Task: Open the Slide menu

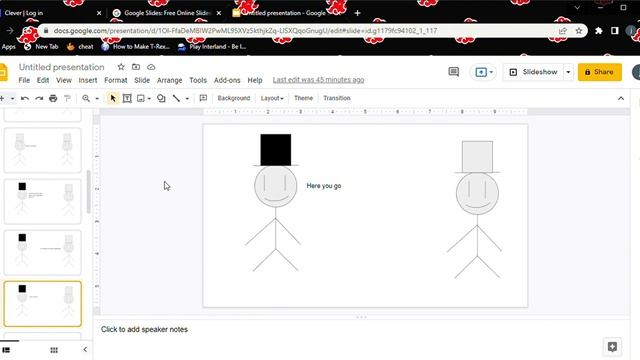Action: coord(142,80)
